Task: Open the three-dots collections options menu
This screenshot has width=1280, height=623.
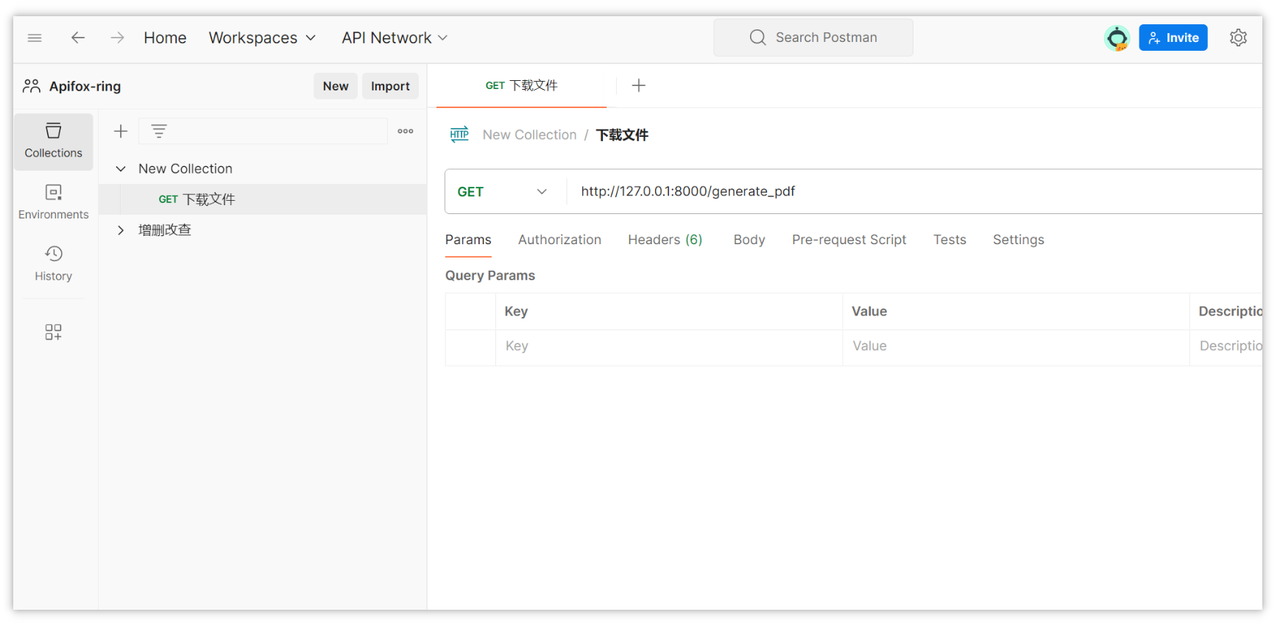Action: [405, 131]
